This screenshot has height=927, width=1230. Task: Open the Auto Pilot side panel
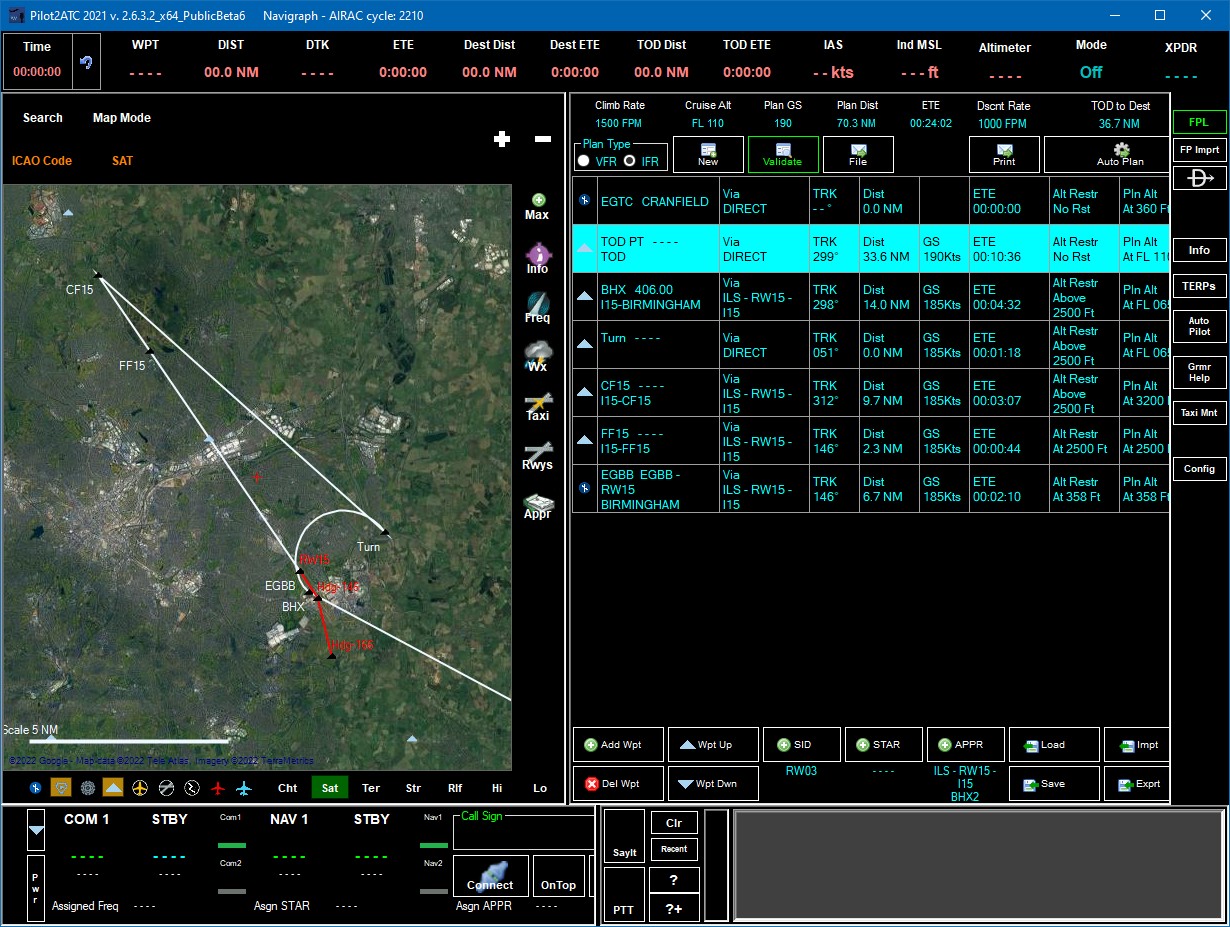(x=1199, y=326)
